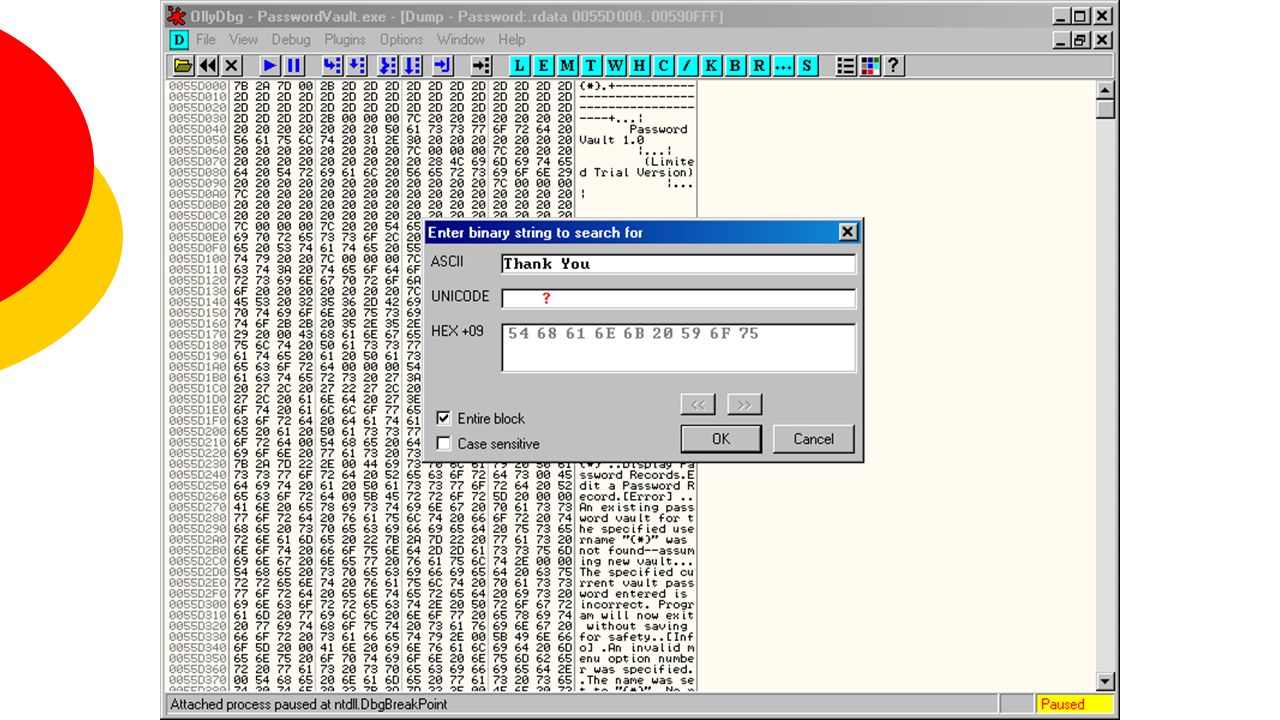1280x720 pixels.
Task: Open Windows list with W button
Action: coord(615,65)
